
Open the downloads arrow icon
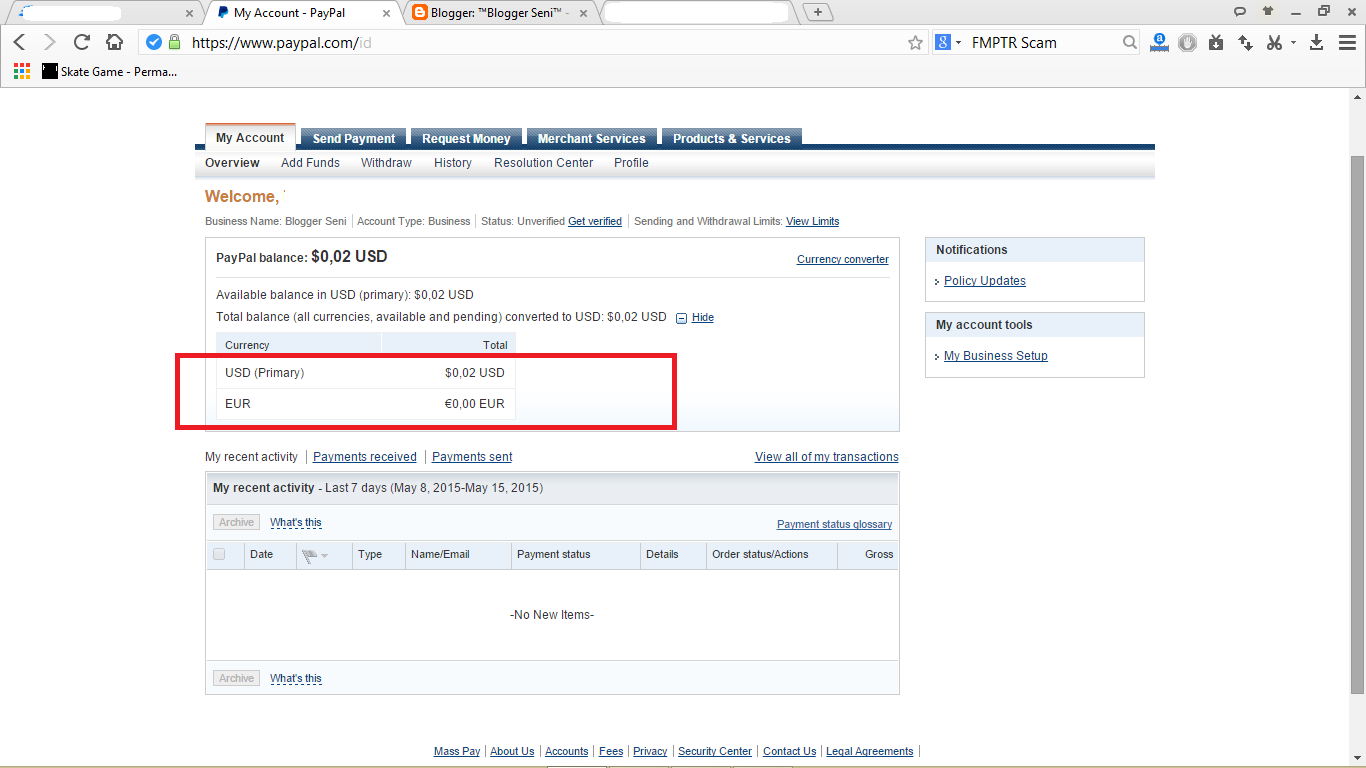click(x=1317, y=42)
